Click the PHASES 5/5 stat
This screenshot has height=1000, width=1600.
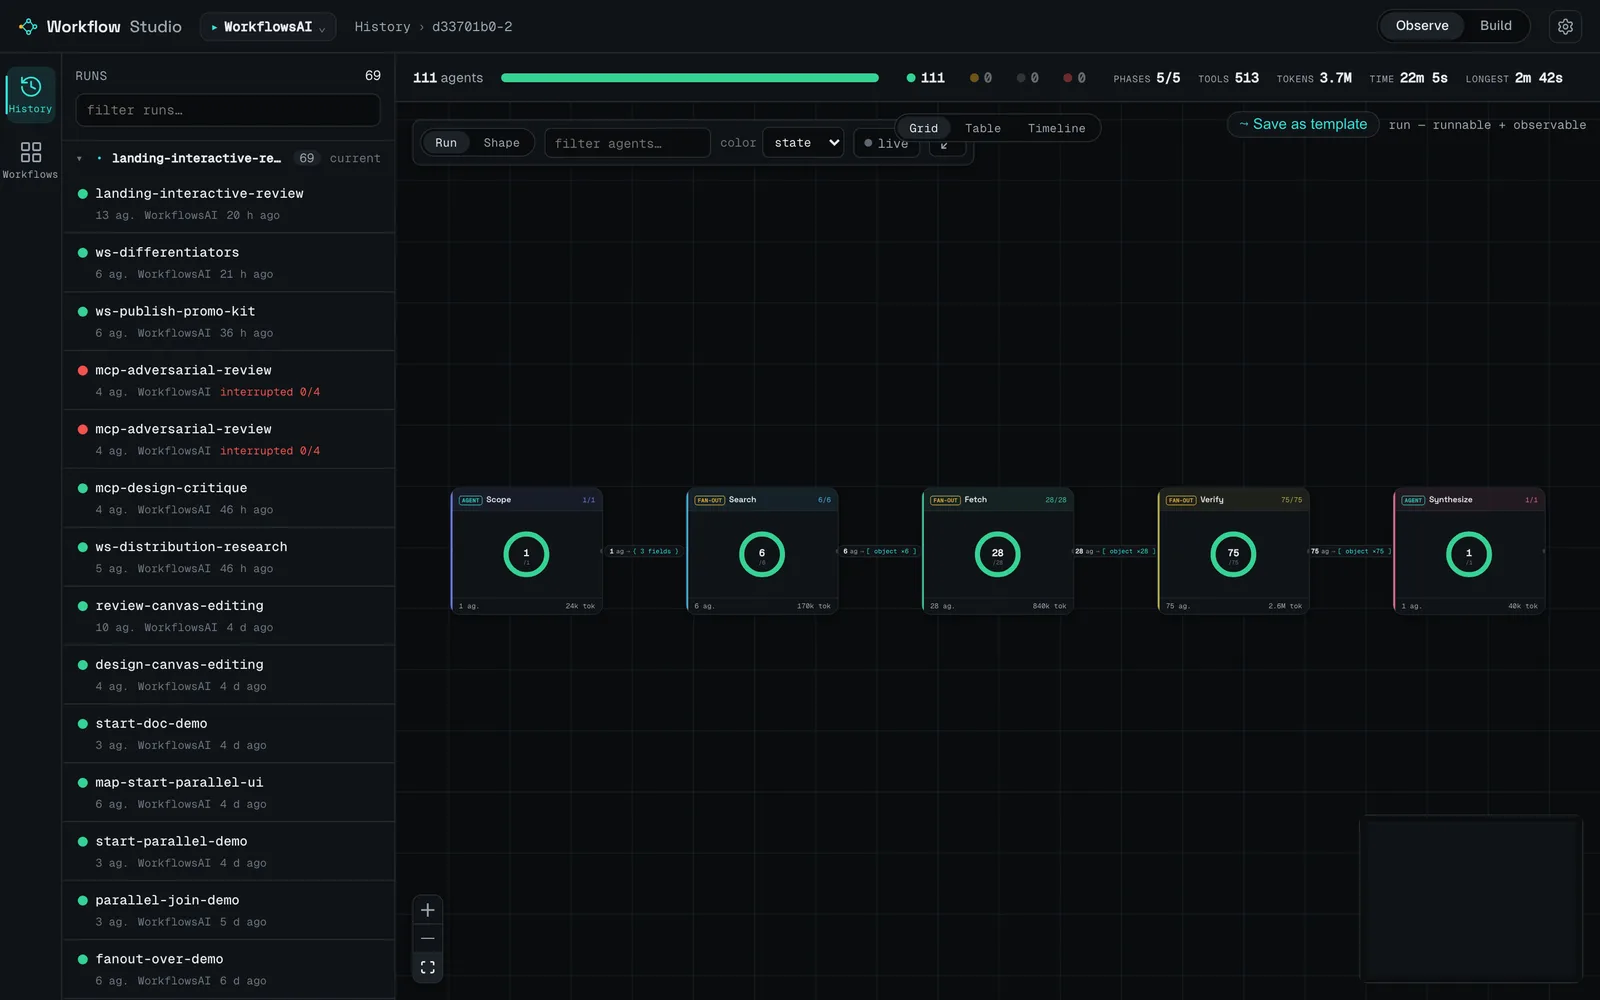pos(1146,78)
